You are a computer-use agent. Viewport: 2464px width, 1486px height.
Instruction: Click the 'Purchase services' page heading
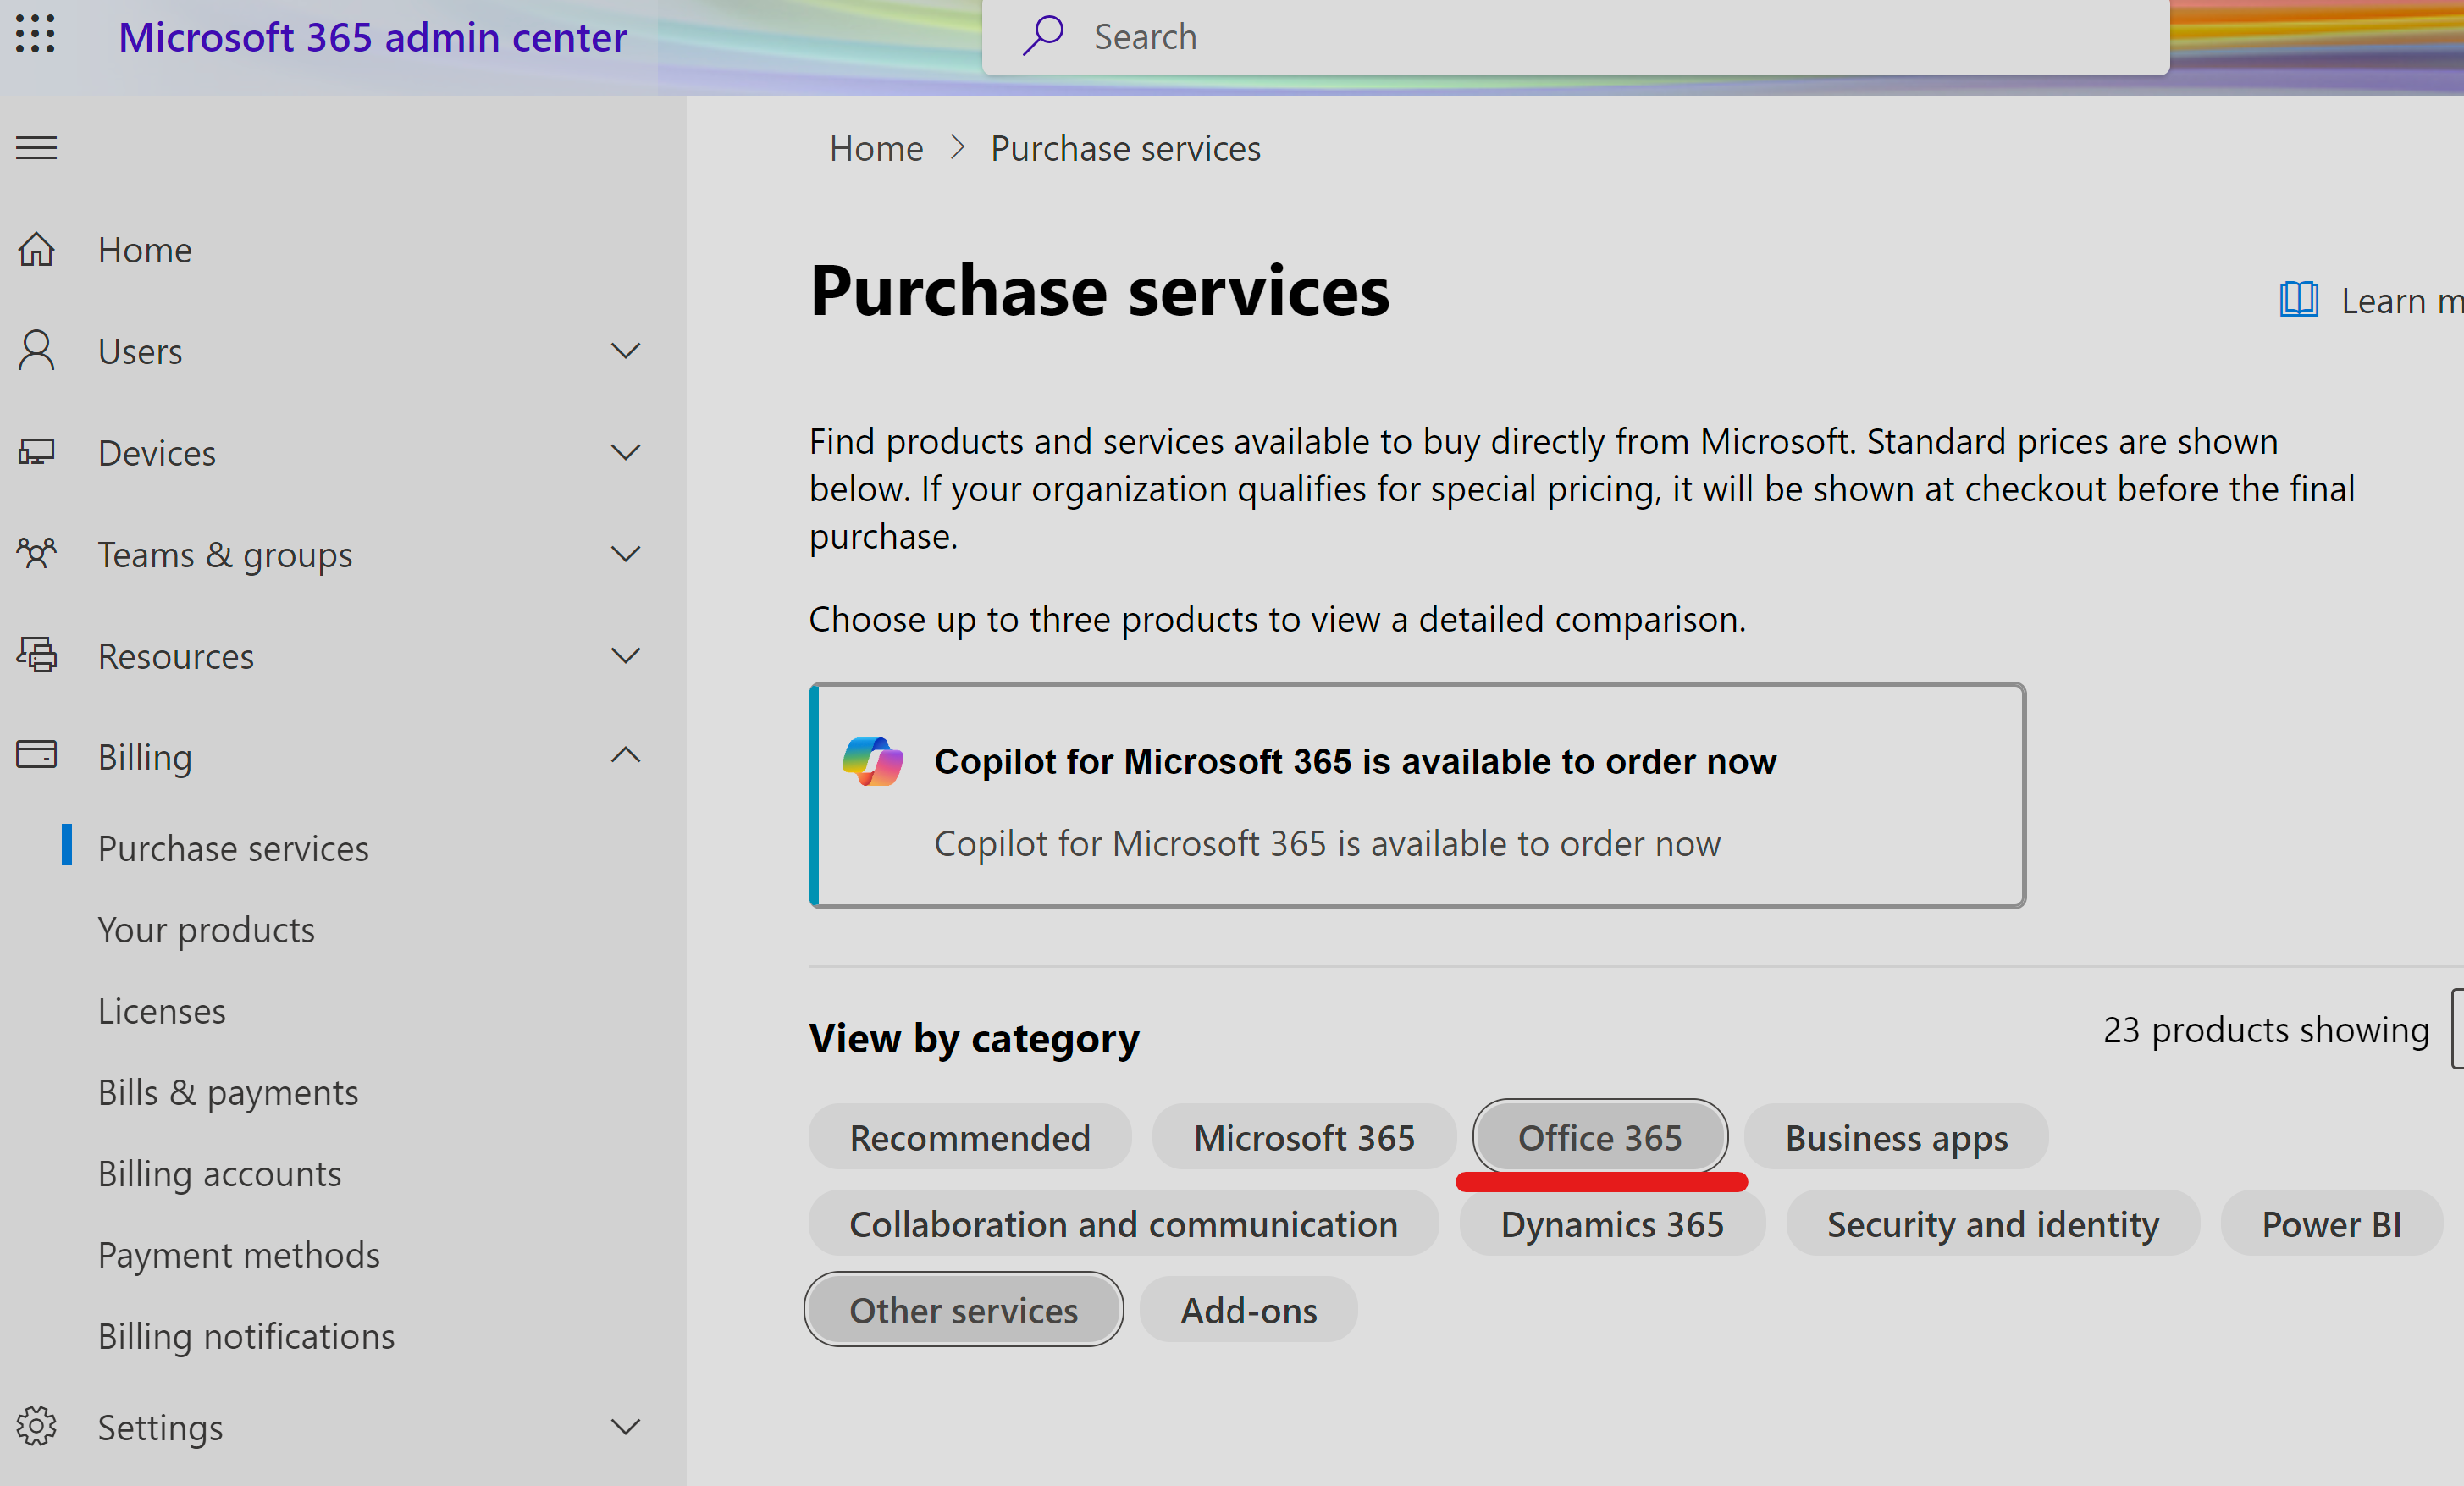click(x=1099, y=290)
